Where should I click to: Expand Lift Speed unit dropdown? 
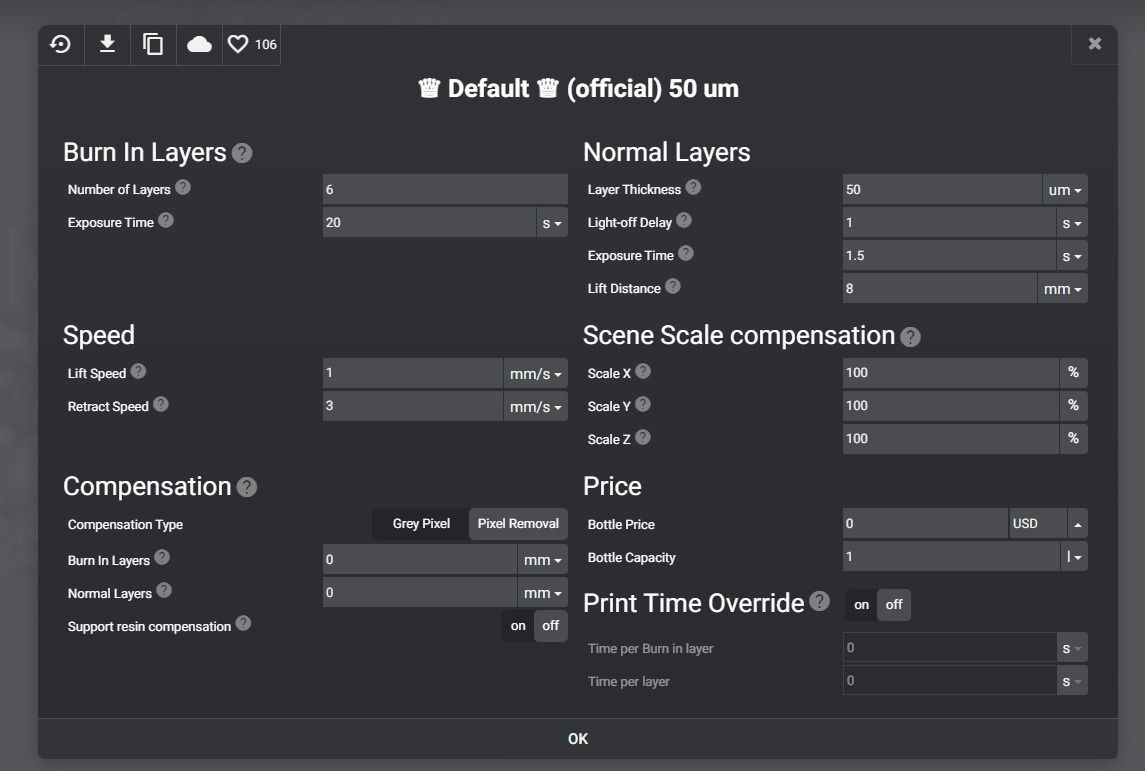tap(535, 374)
